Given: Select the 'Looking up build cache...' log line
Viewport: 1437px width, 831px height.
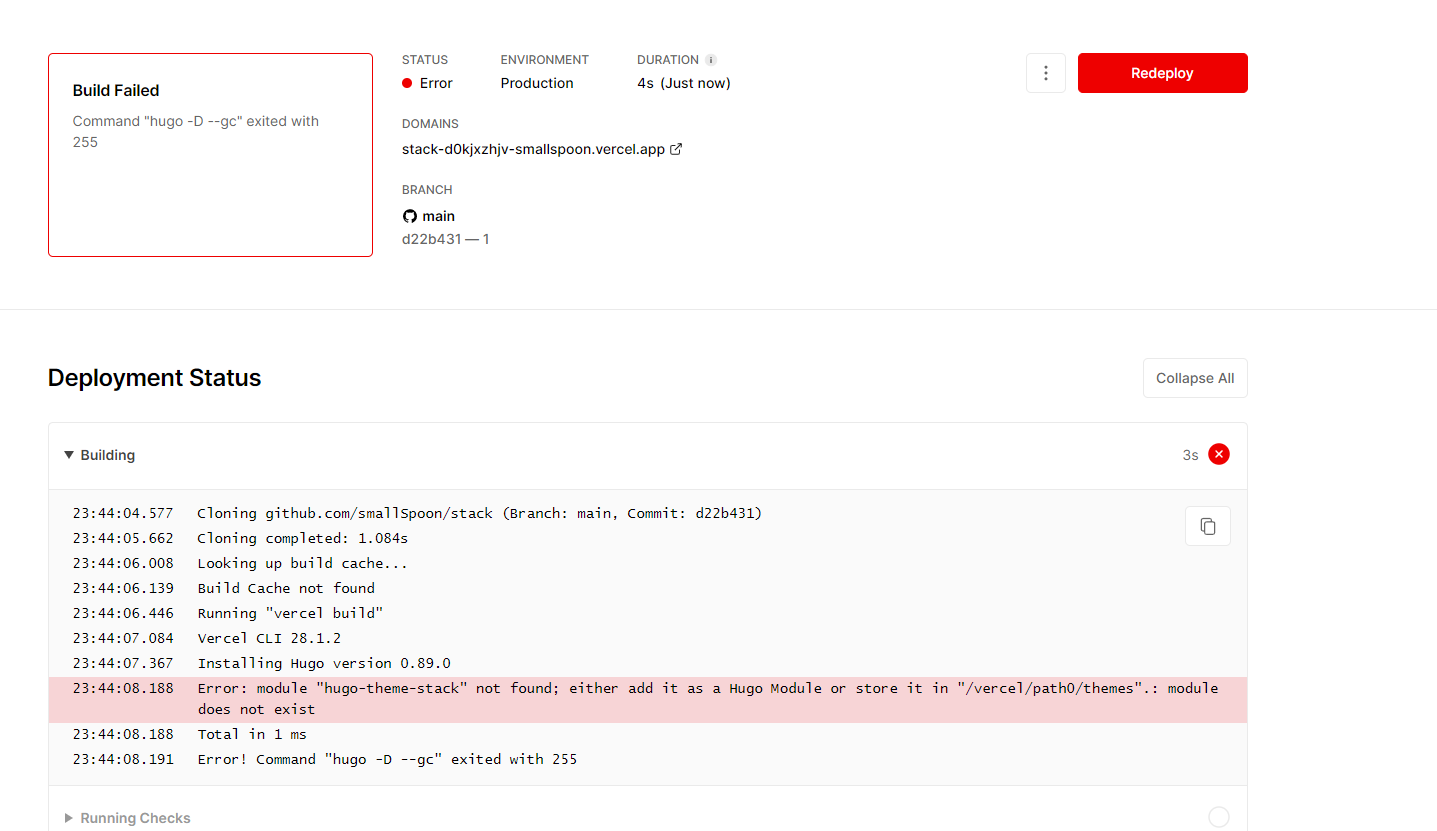Looking at the screenshot, I should tap(648, 563).
